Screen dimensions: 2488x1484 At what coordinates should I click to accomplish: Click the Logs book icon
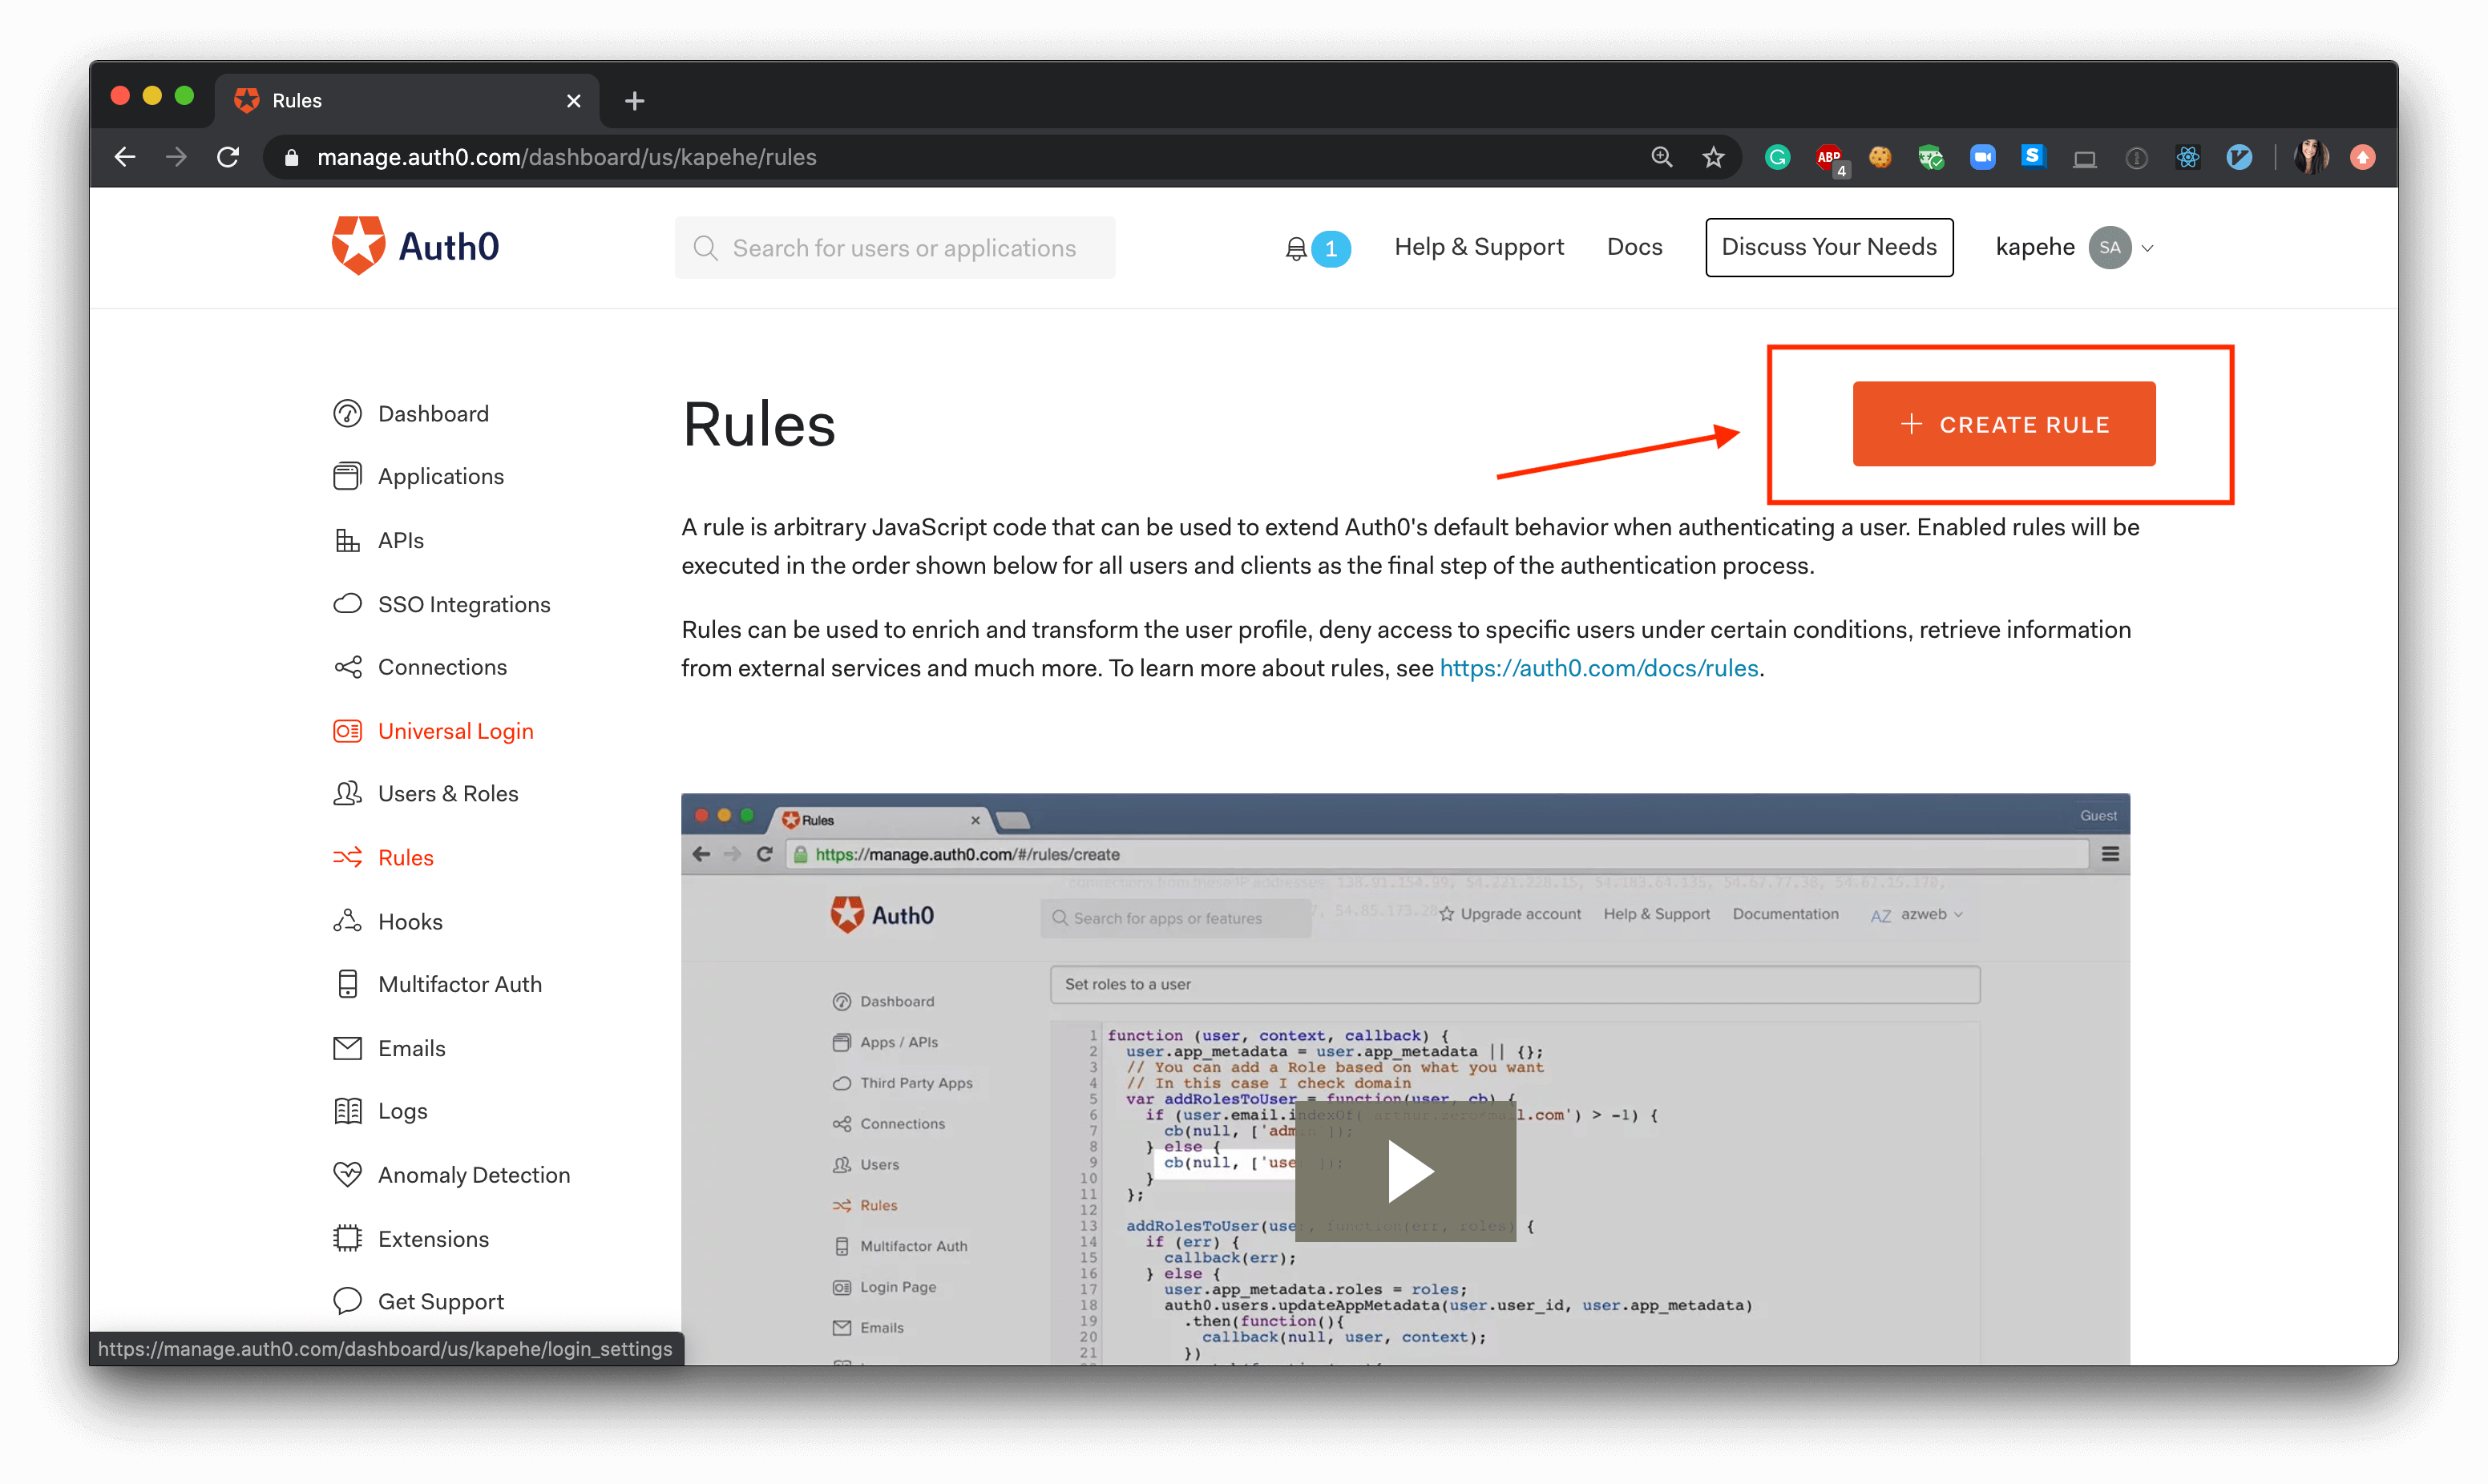pos(347,1111)
